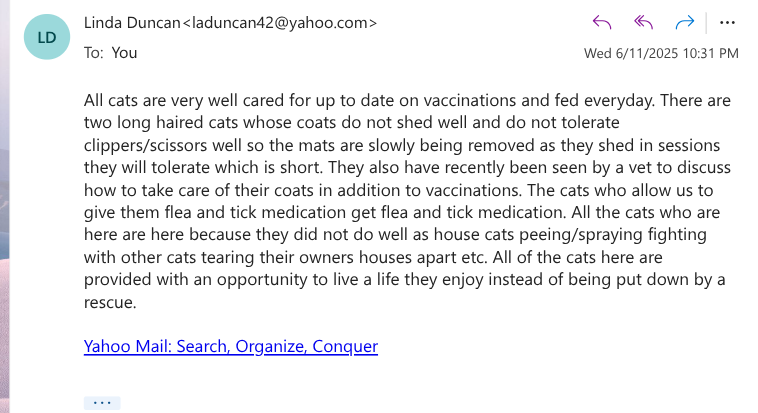Viewport: 758px width, 413px height.
Task: Forward this message using the blue arrow
Action: tap(685, 22)
